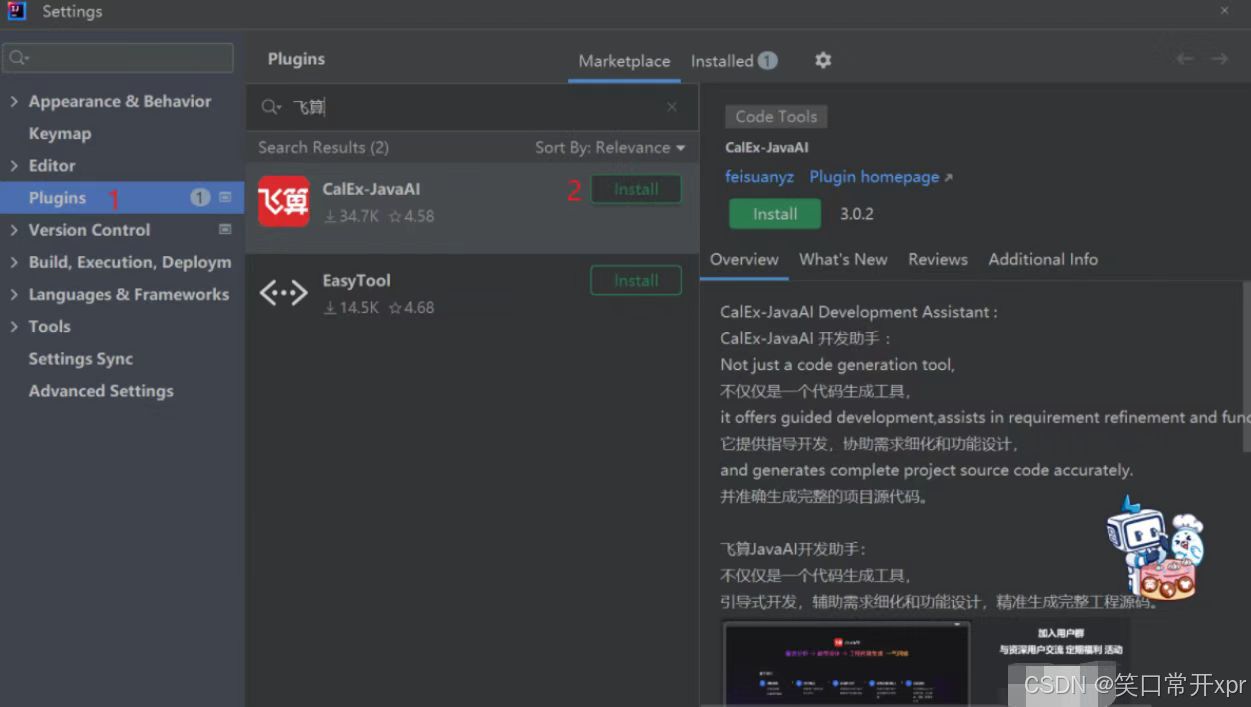
Task: Select Advanced Settings in the tree
Action: tap(101, 391)
